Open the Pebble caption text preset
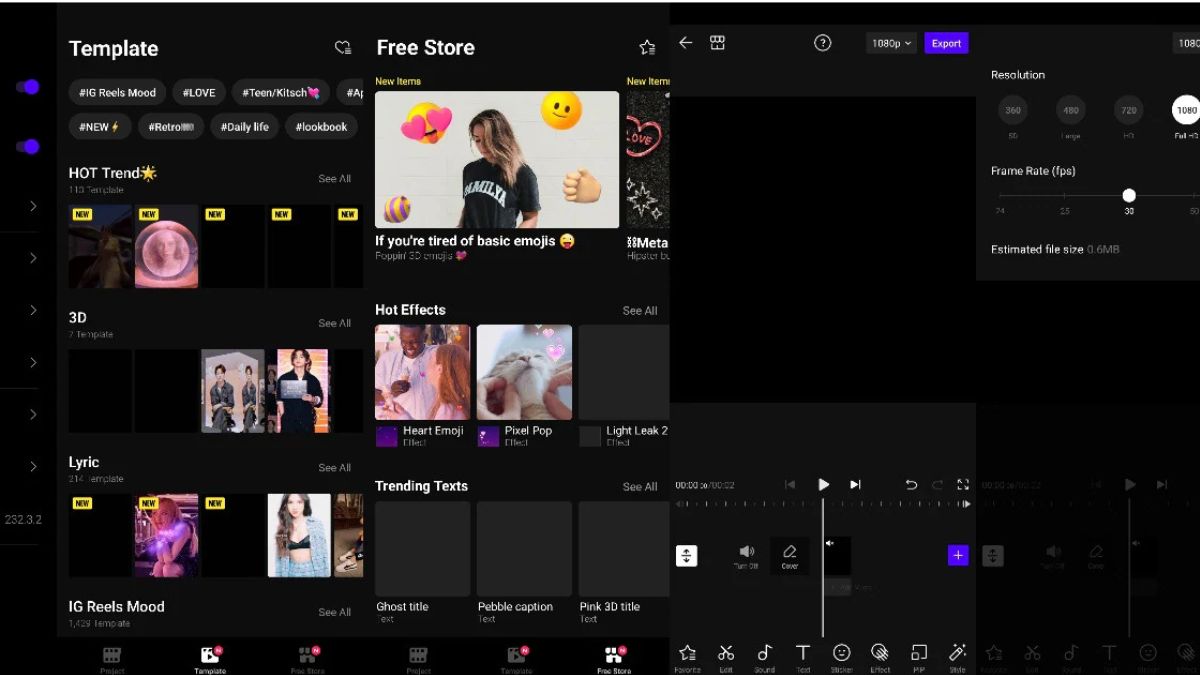1200x675 pixels. click(x=524, y=549)
